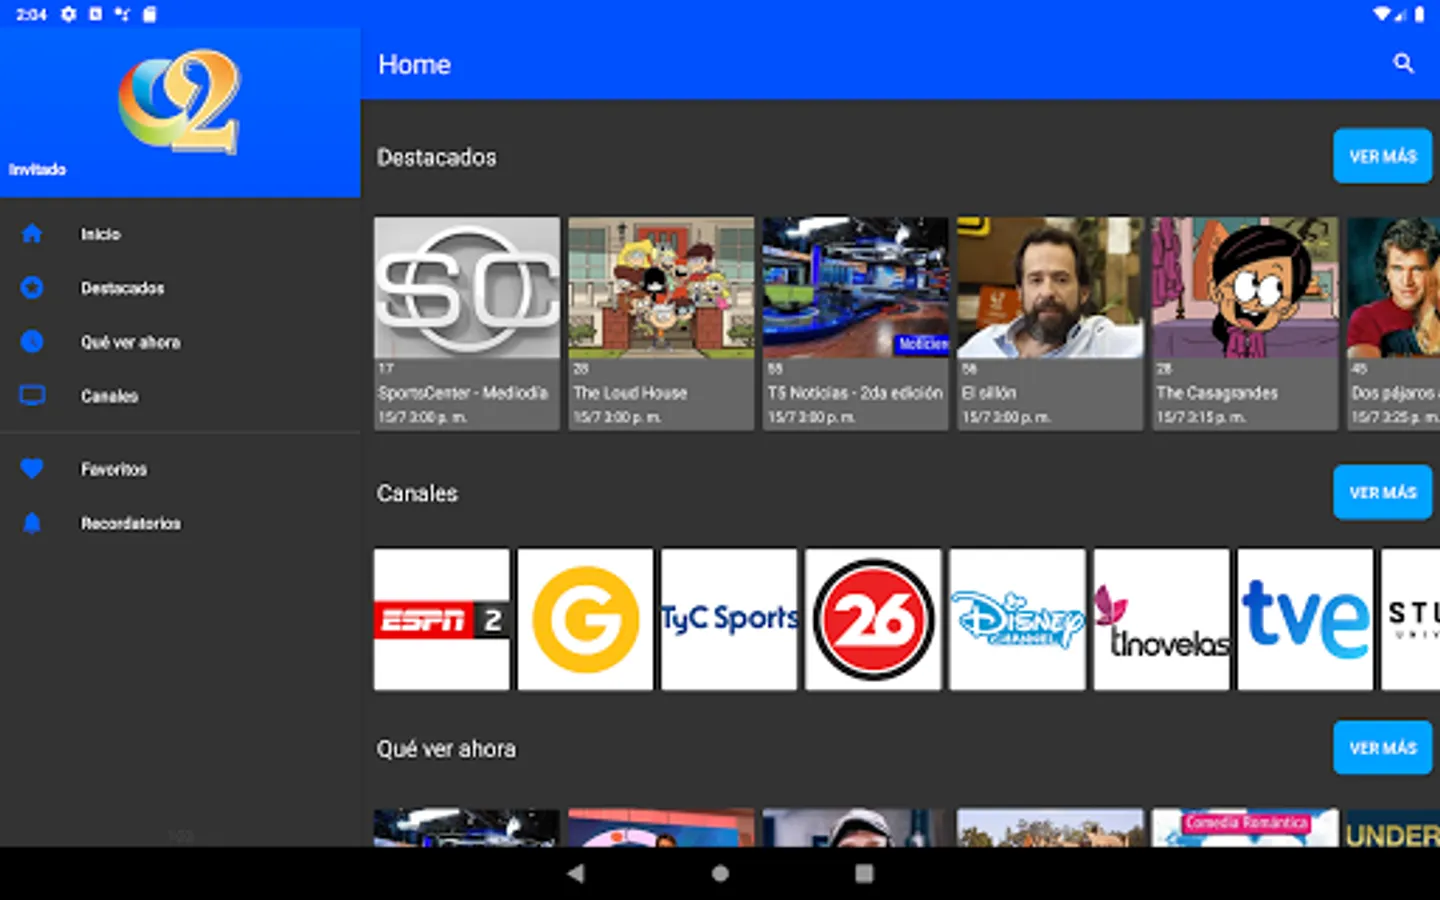Select the ESPN 2 channel tile
1440x900 pixels.
click(442, 619)
